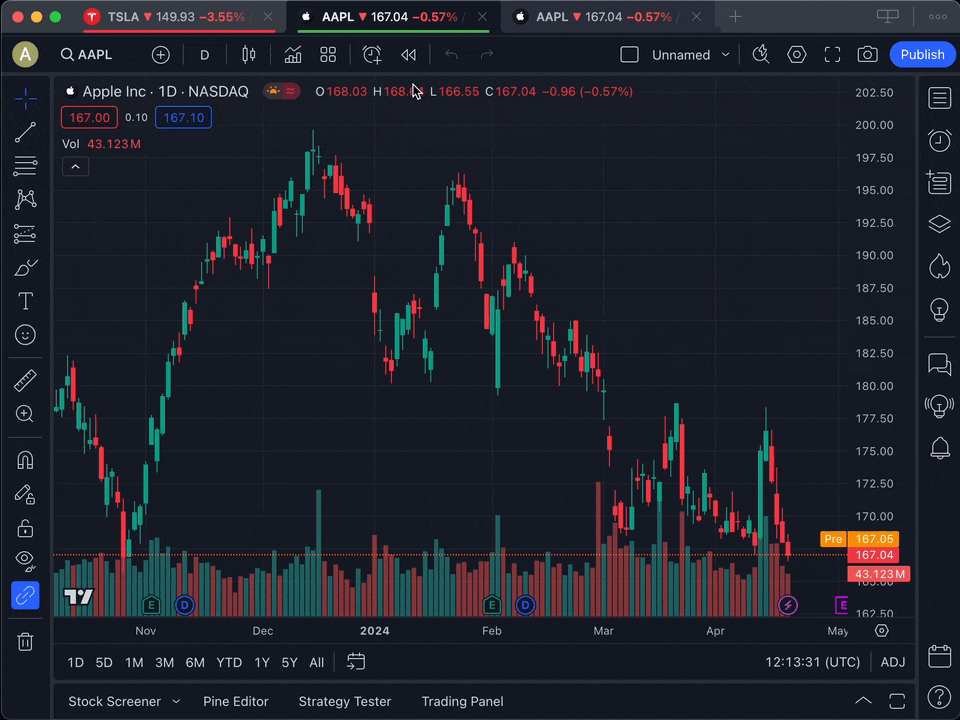The width and height of the screenshot is (960, 720).
Task: Open the emoji icons tool
Action: pyautogui.click(x=25, y=335)
